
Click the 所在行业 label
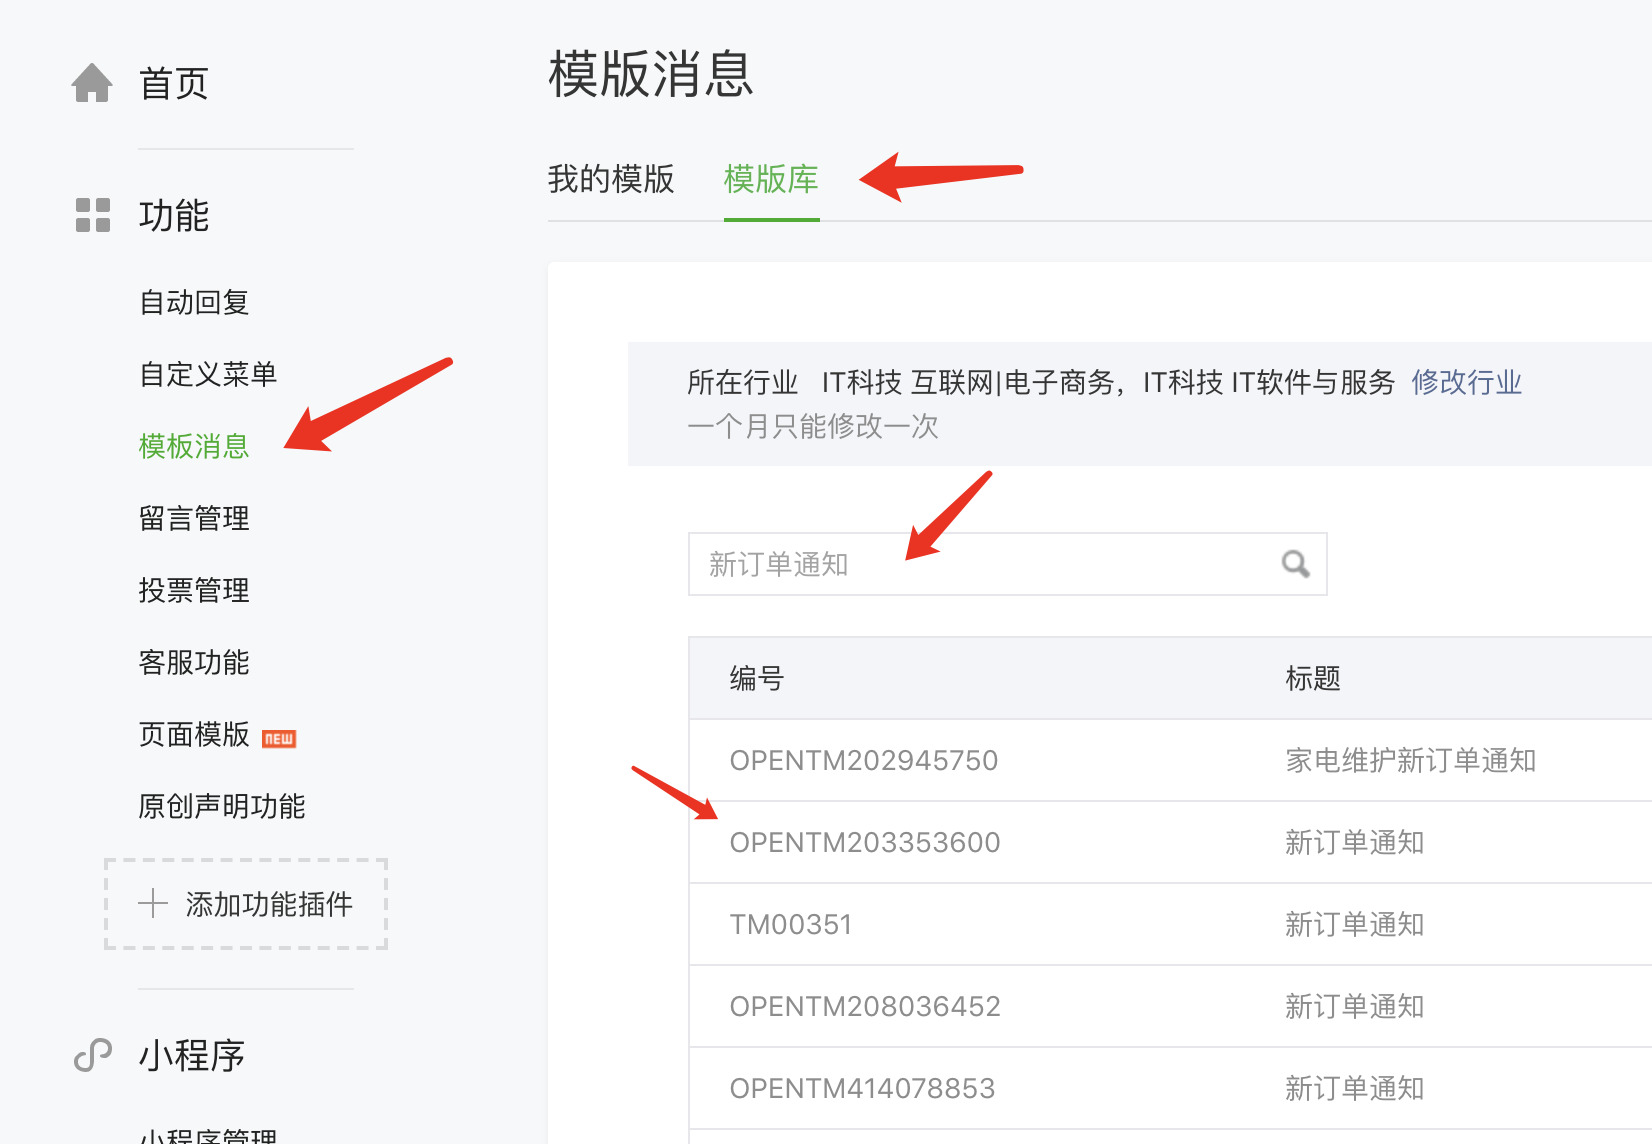[743, 382]
